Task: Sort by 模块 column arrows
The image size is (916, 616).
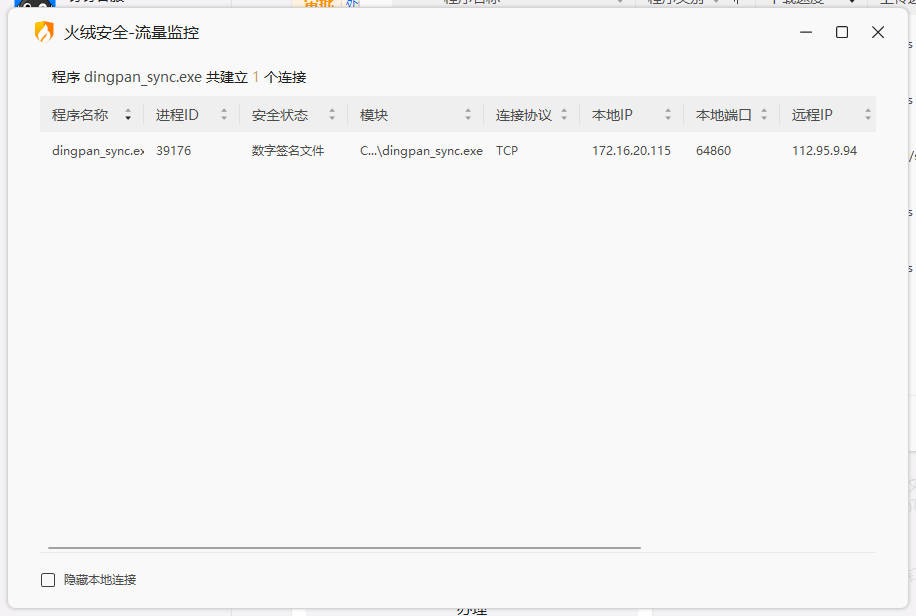Action: [x=467, y=115]
